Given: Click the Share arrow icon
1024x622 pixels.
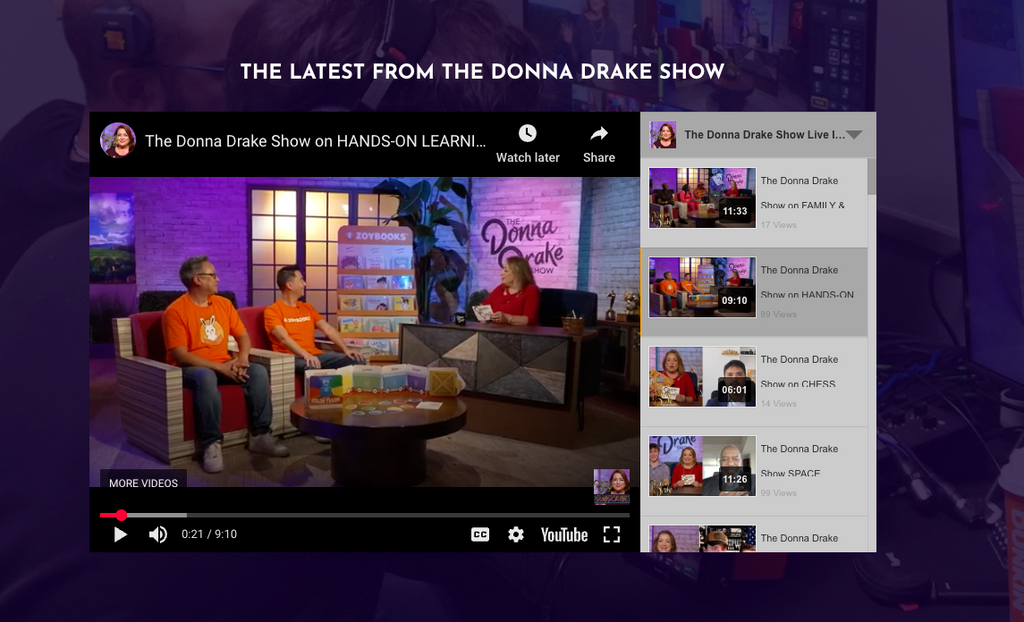Looking at the screenshot, I should tap(599, 133).
